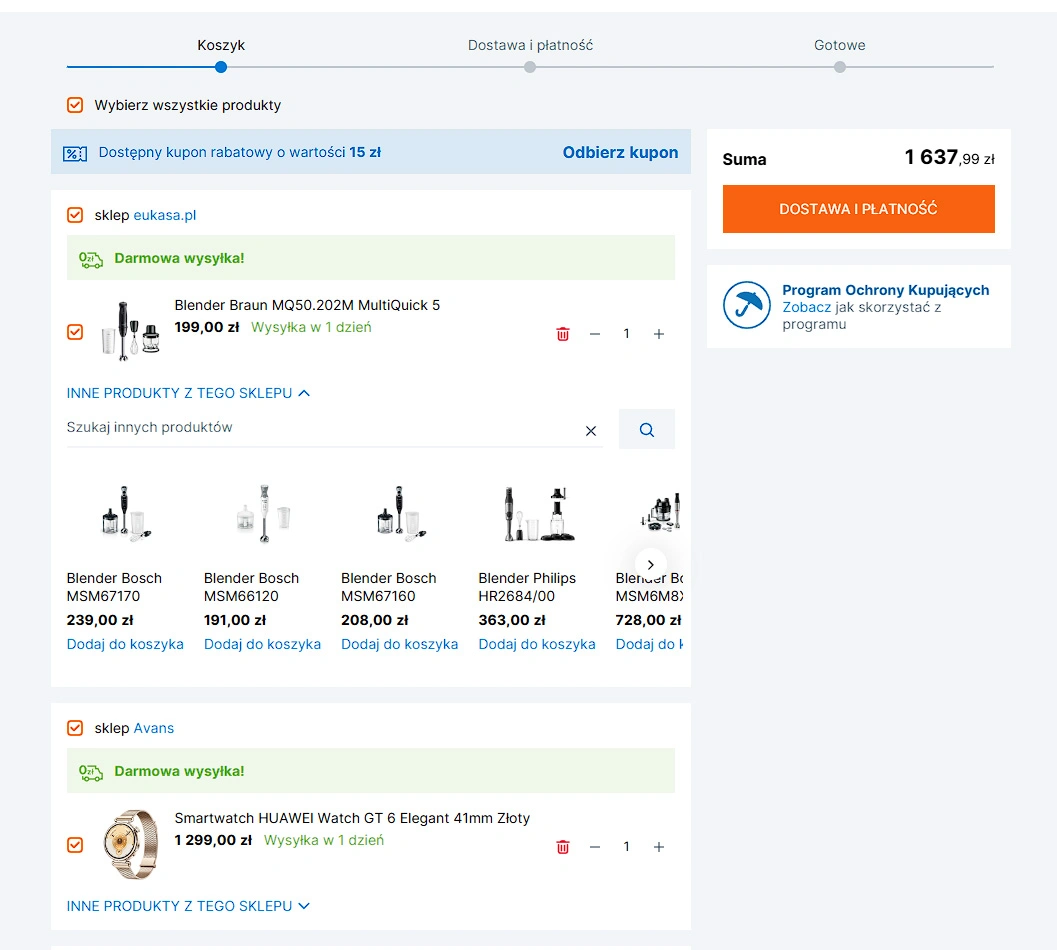Screen dimensions: 1057x950
Task: Uncheck the eukasa.pl shop checkbox
Action: point(75,215)
